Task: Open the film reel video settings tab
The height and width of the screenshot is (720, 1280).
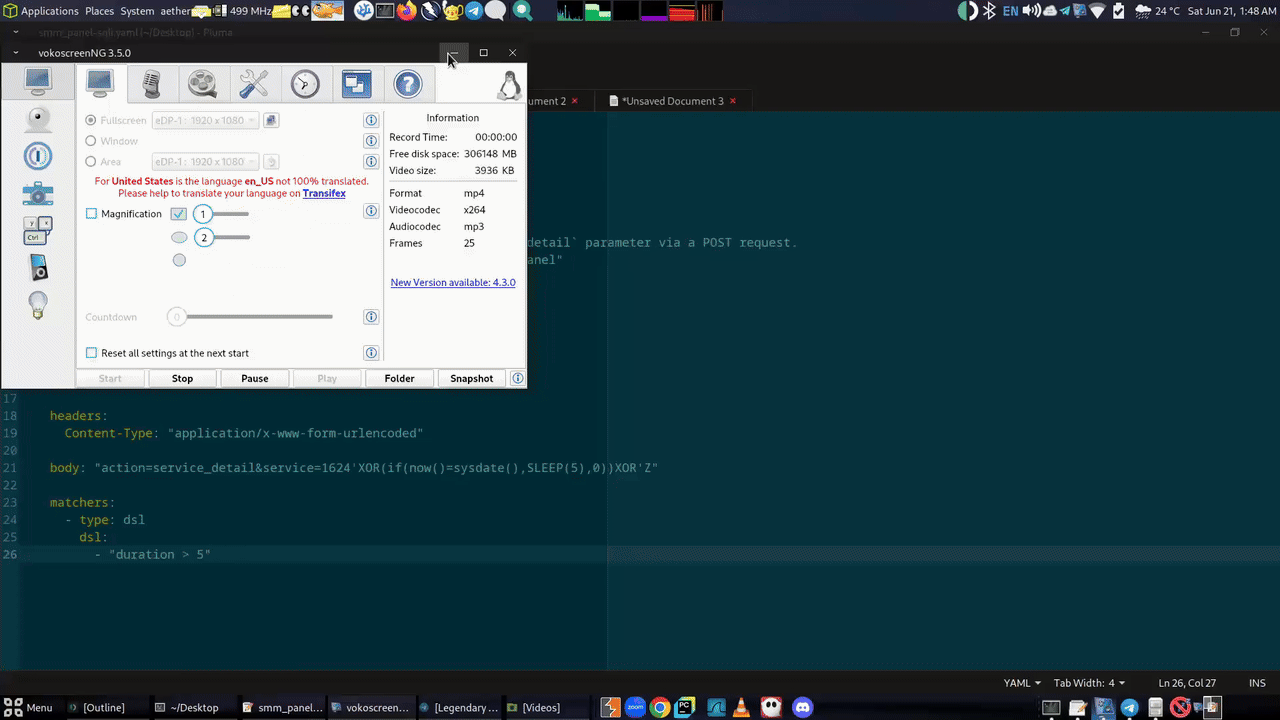Action: tap(203, 84)
